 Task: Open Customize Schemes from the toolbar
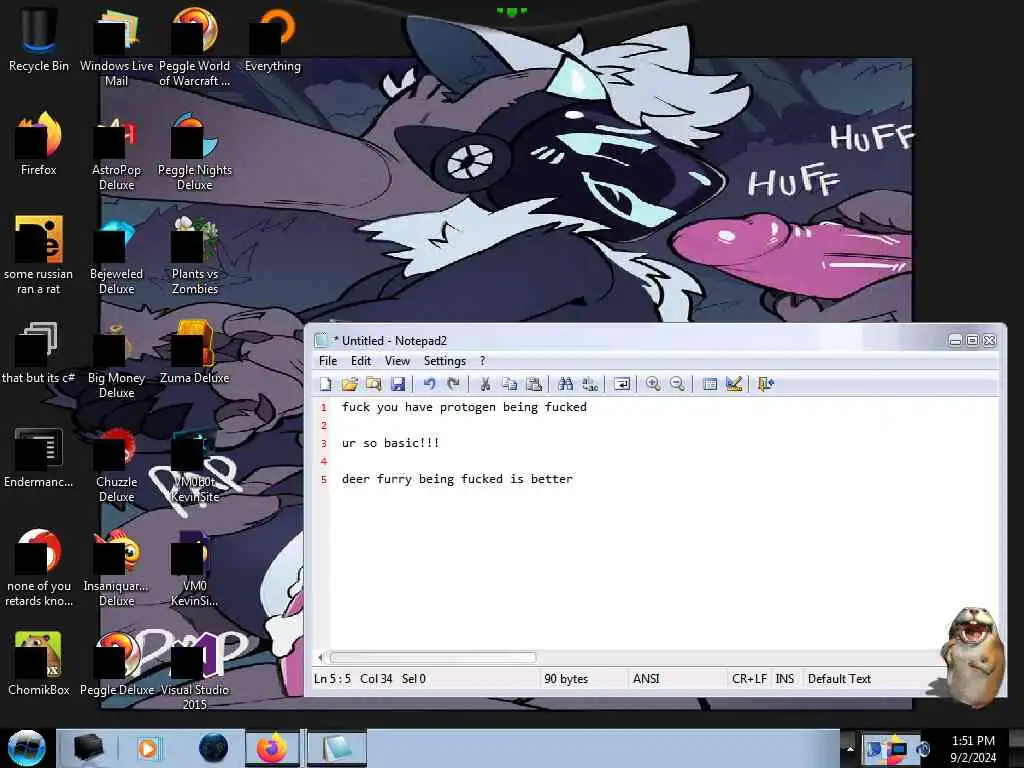coord(733,384)
